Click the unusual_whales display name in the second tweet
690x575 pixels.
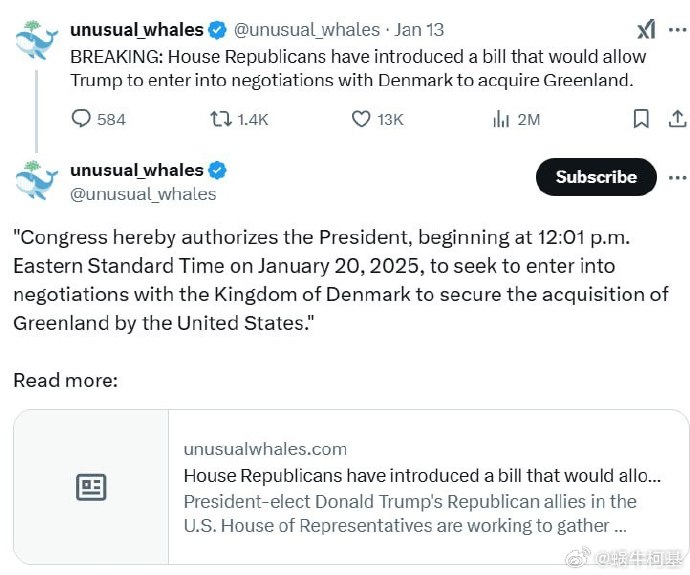(x=137, y=170)
